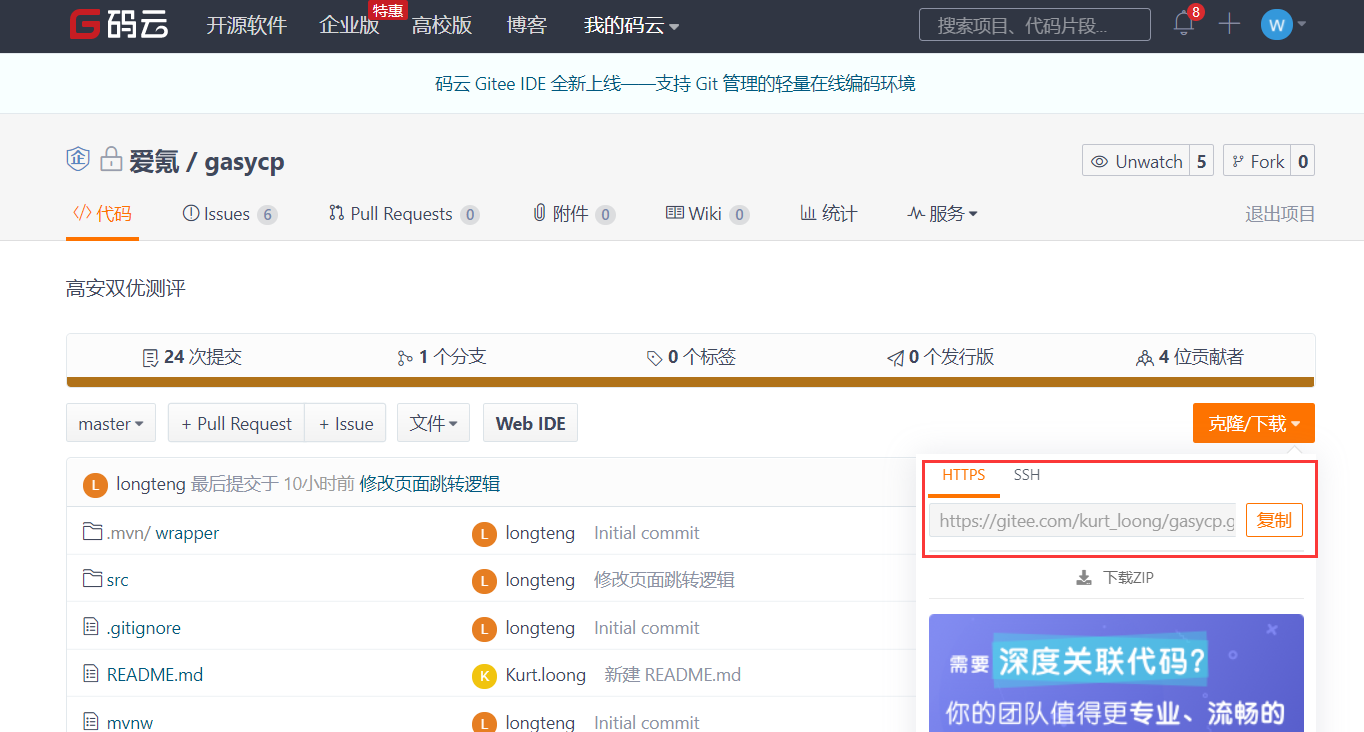Click the 8 notification count badge

coord(1196,12)
